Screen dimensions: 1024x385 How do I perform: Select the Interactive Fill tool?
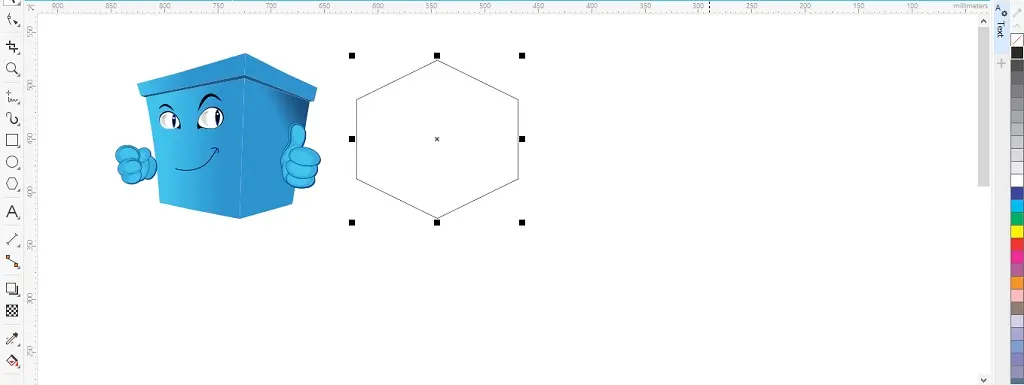pos(12,360)
